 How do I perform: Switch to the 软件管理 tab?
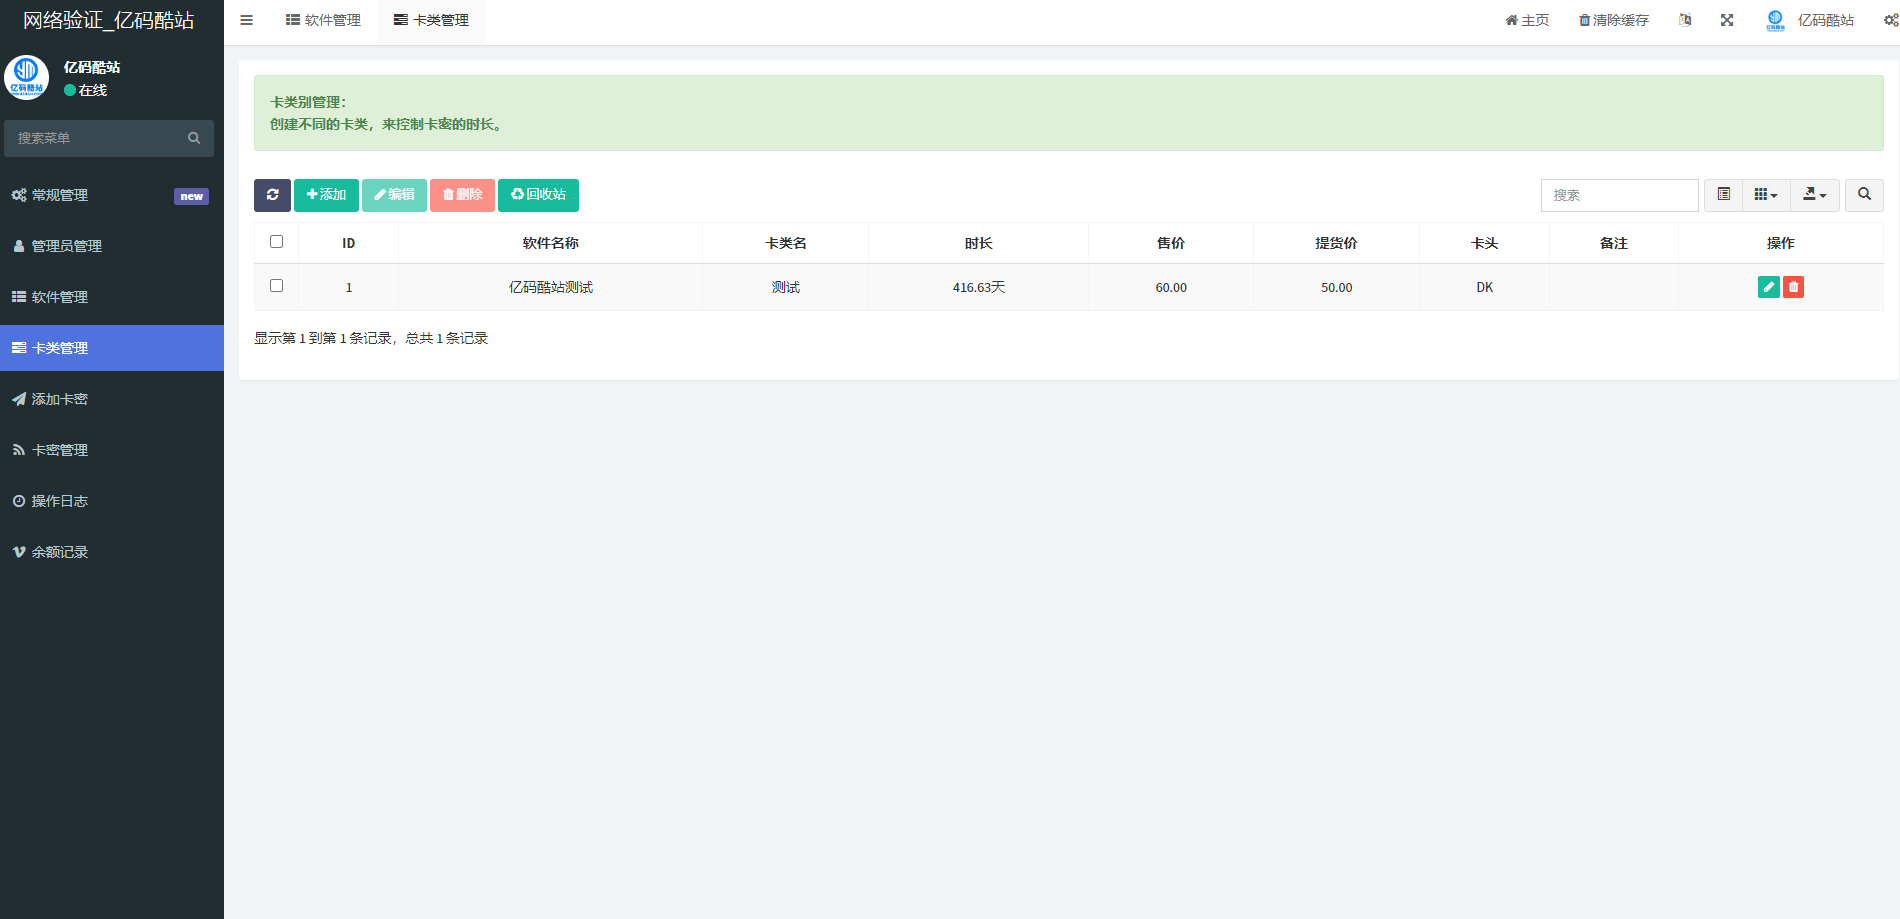(323, 20)
